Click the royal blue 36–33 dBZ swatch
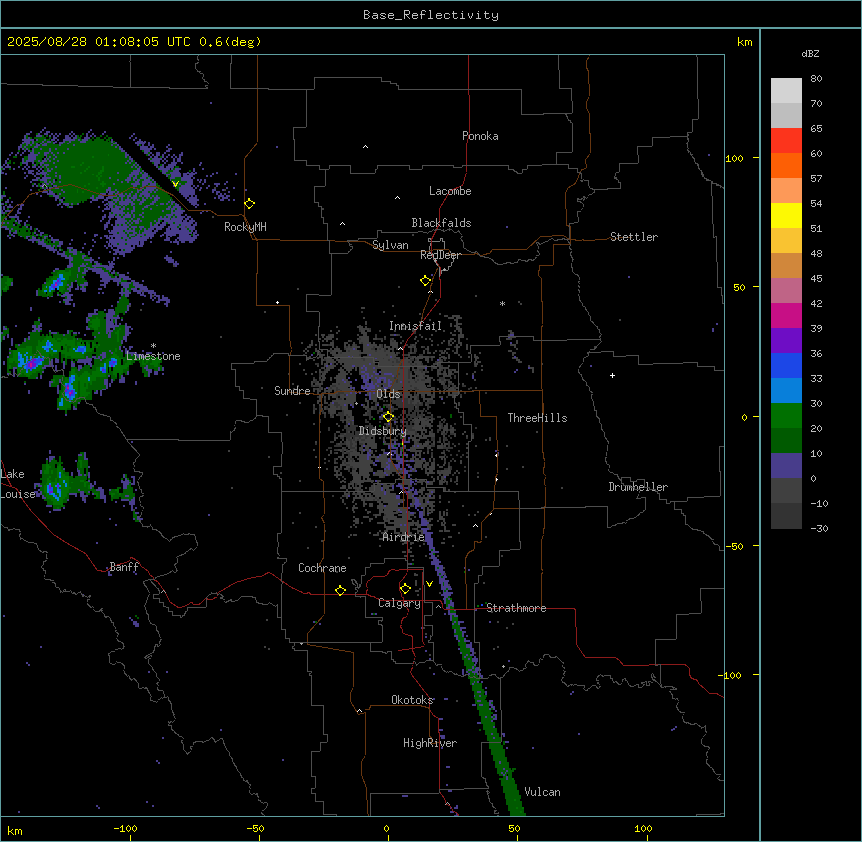862x842 pixels. coord(786,365)
